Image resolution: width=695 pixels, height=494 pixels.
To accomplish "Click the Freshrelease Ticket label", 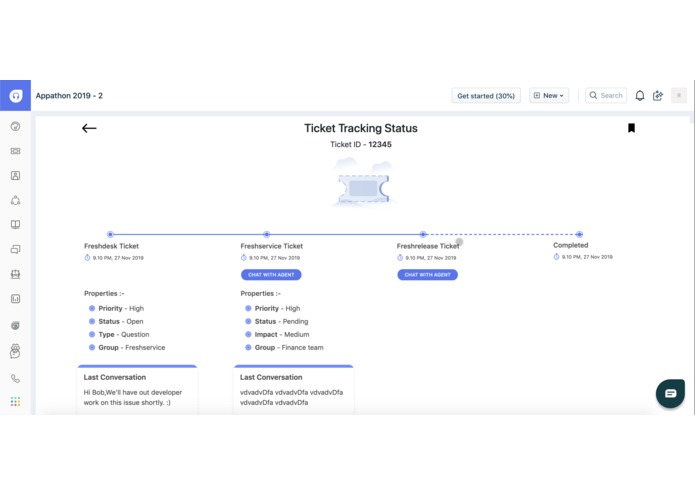I will [428, 246].
